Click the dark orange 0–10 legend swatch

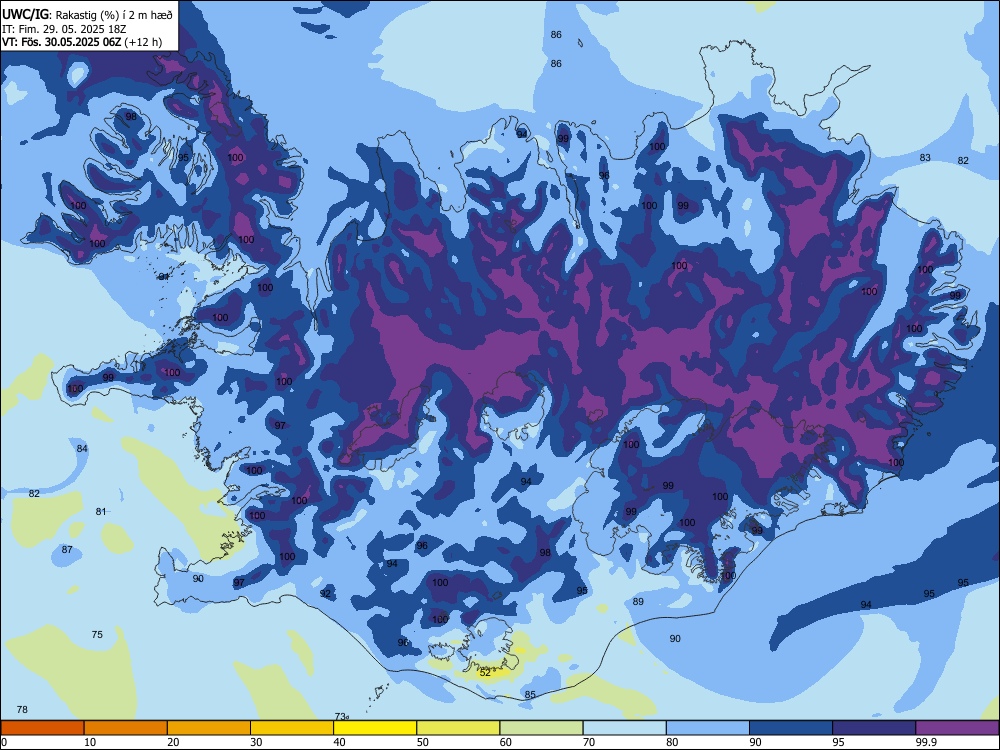(42, 728)
